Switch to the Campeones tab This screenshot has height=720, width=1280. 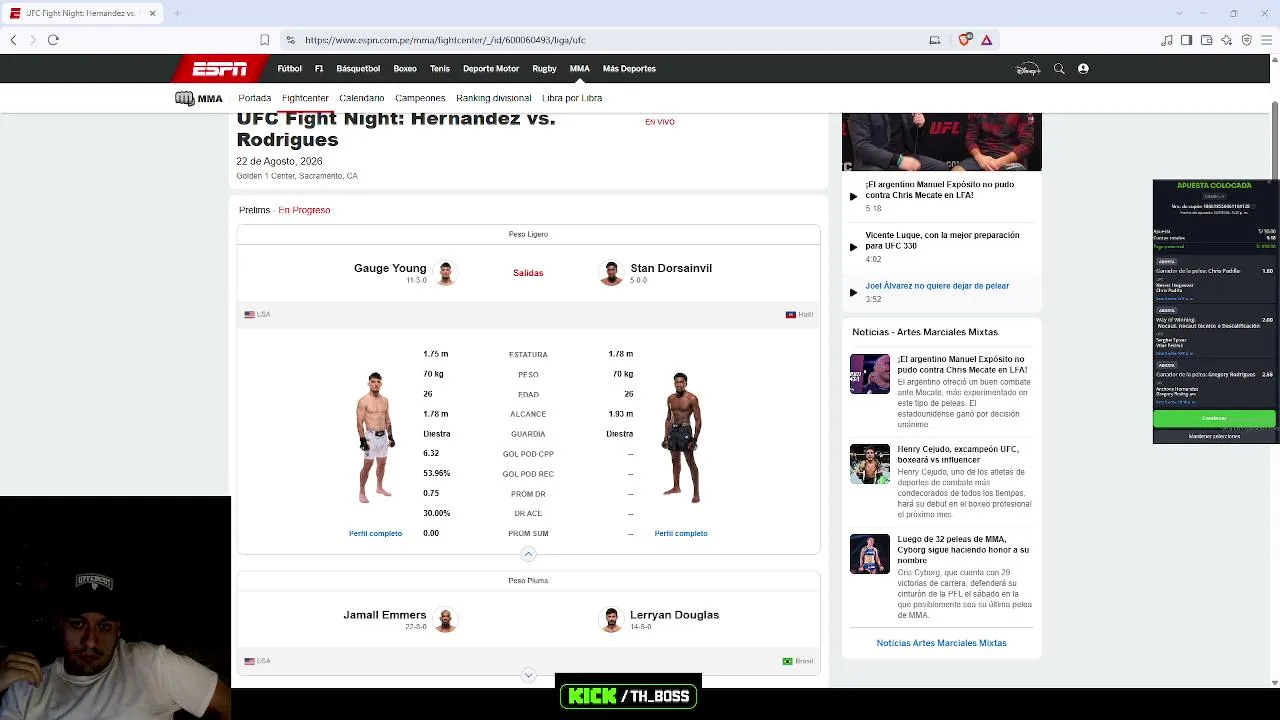click(x=420, y=98)
